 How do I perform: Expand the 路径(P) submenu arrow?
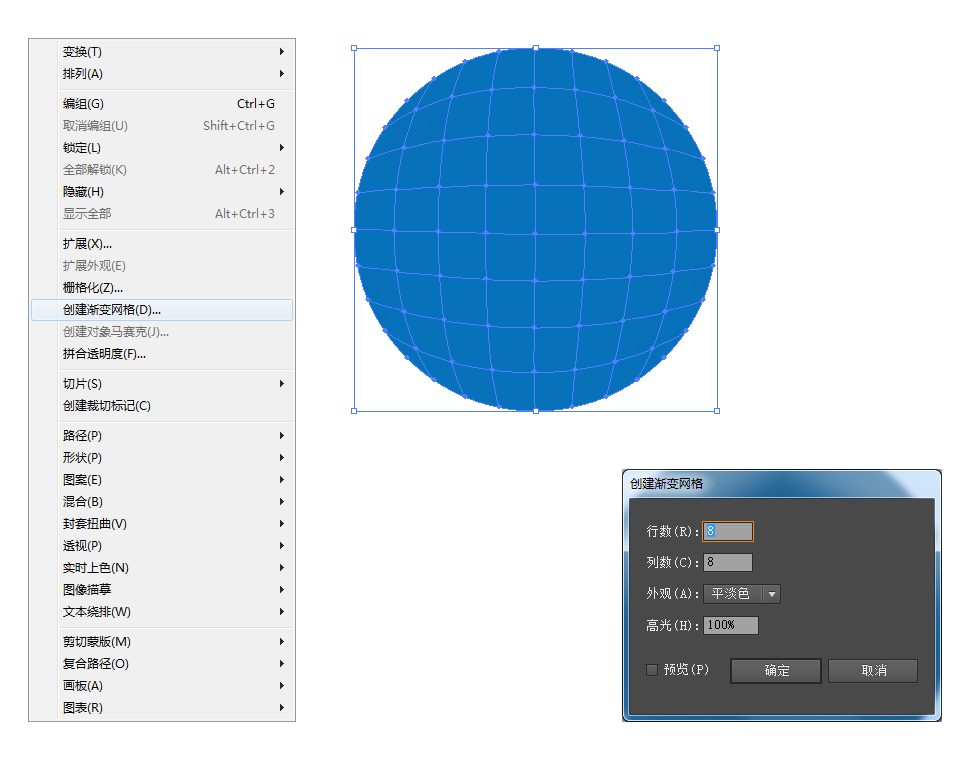pyautogui.click(x=282, y=436)
